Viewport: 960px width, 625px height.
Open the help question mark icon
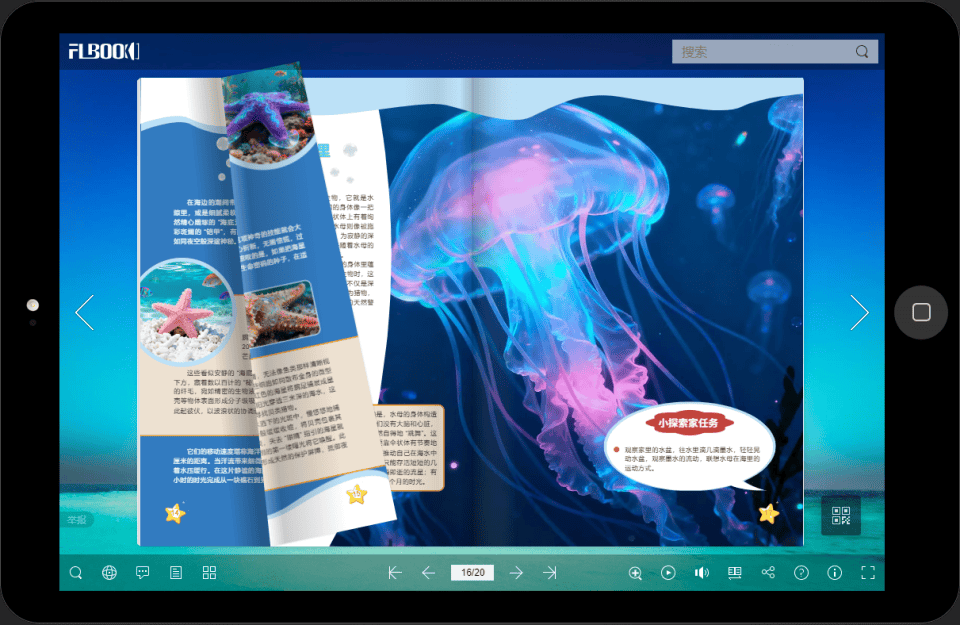pyautogui.click(x=801, y=573)
